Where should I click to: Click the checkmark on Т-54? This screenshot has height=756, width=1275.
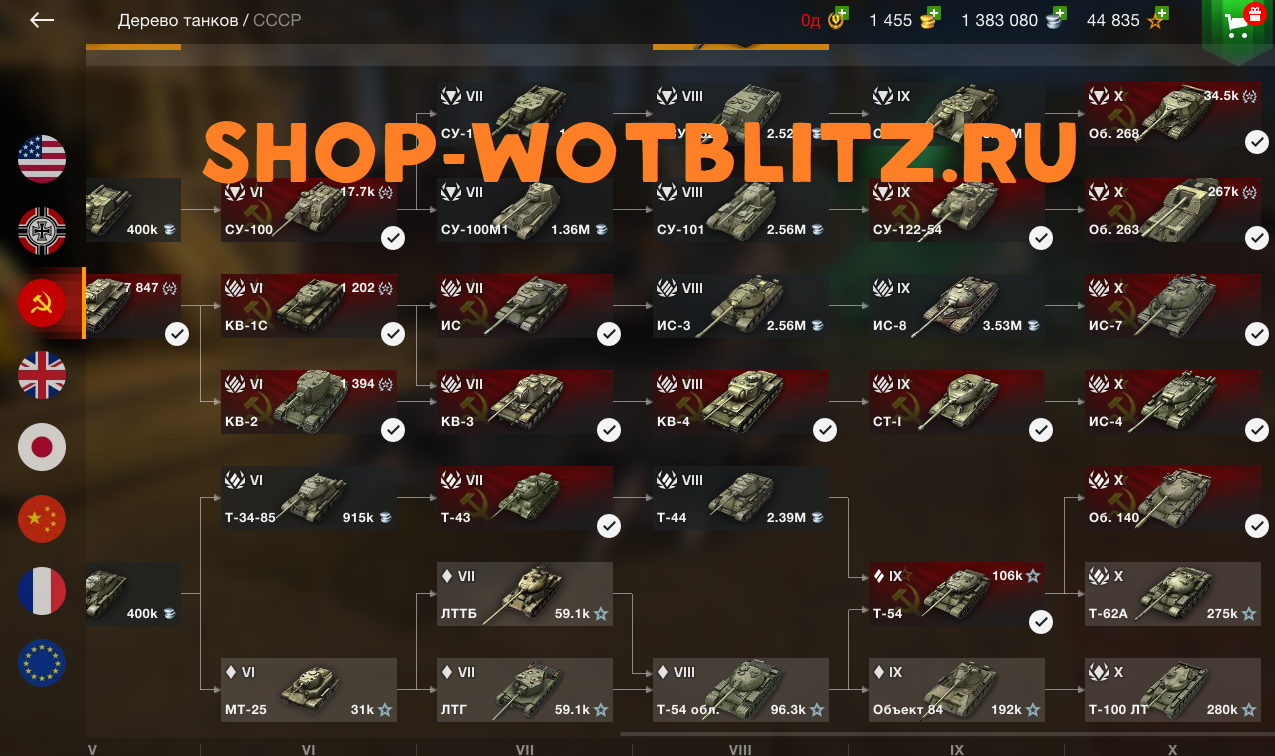pyautogui.click(x=1041, y=622)
